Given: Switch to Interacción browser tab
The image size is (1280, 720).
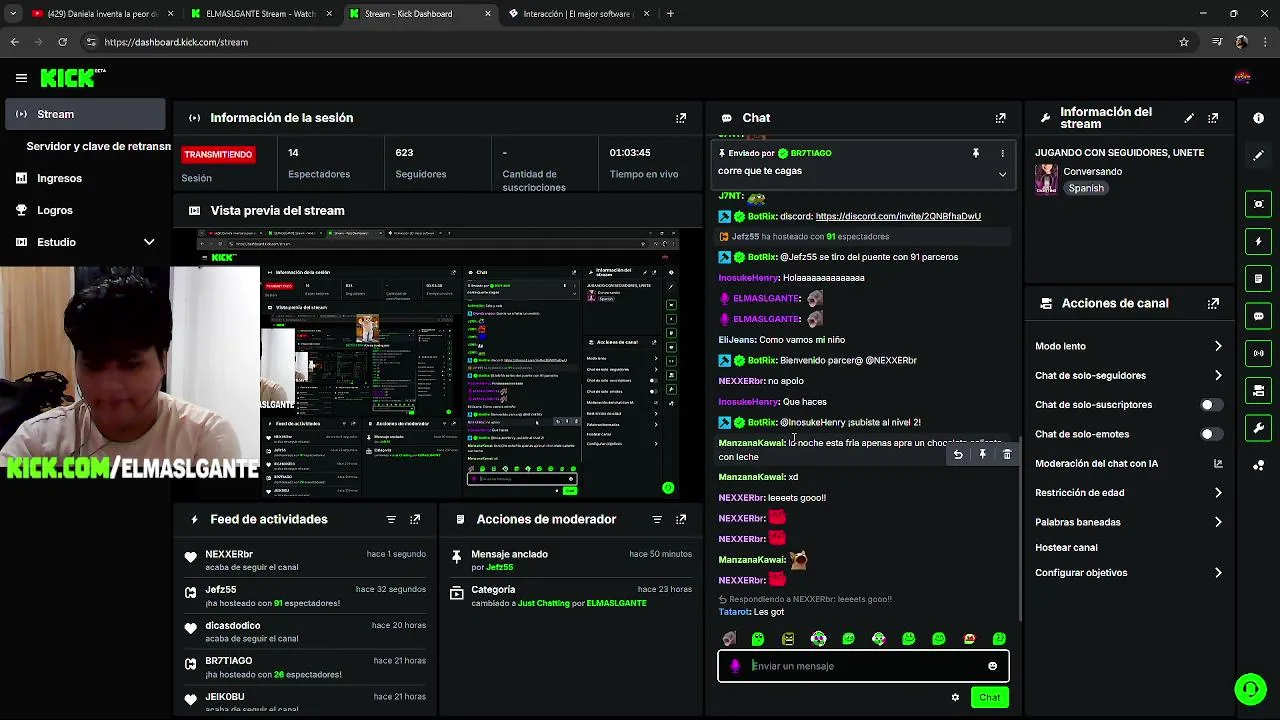Looking at the screenshot, I should point(578,14).
